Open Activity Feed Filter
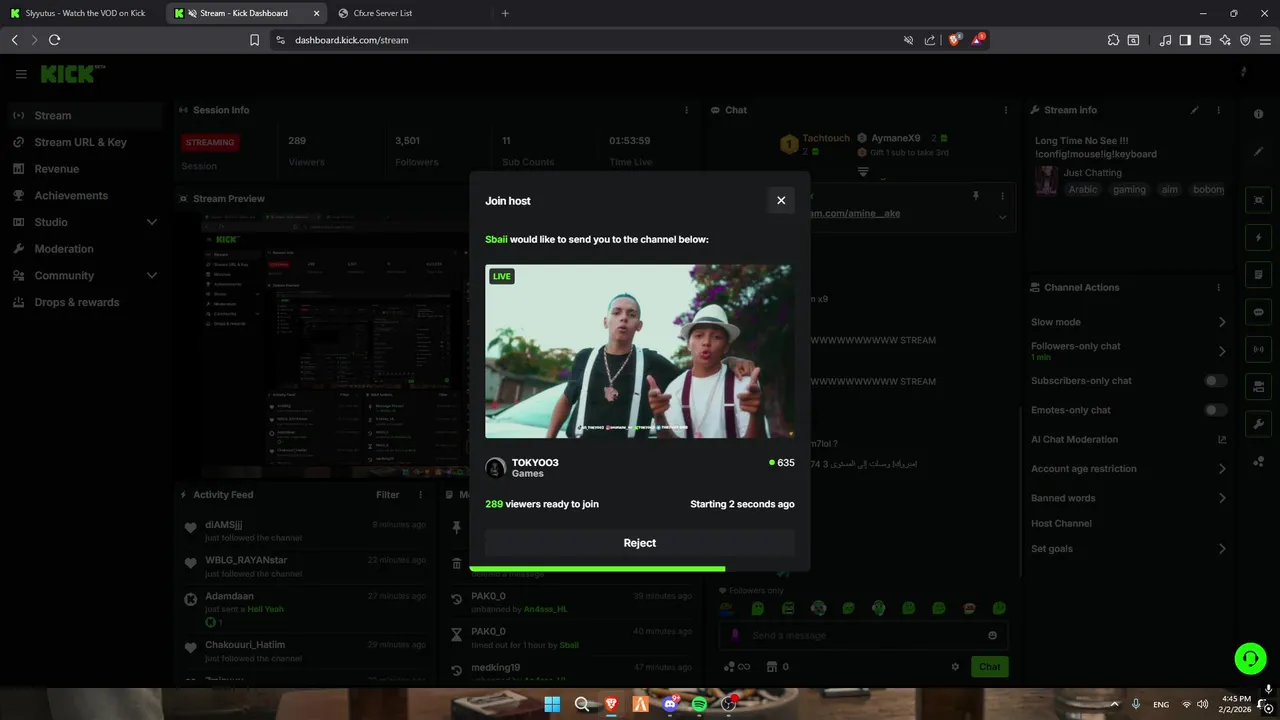This screenshot has width=1280, height=720. (x=388, y=495)
